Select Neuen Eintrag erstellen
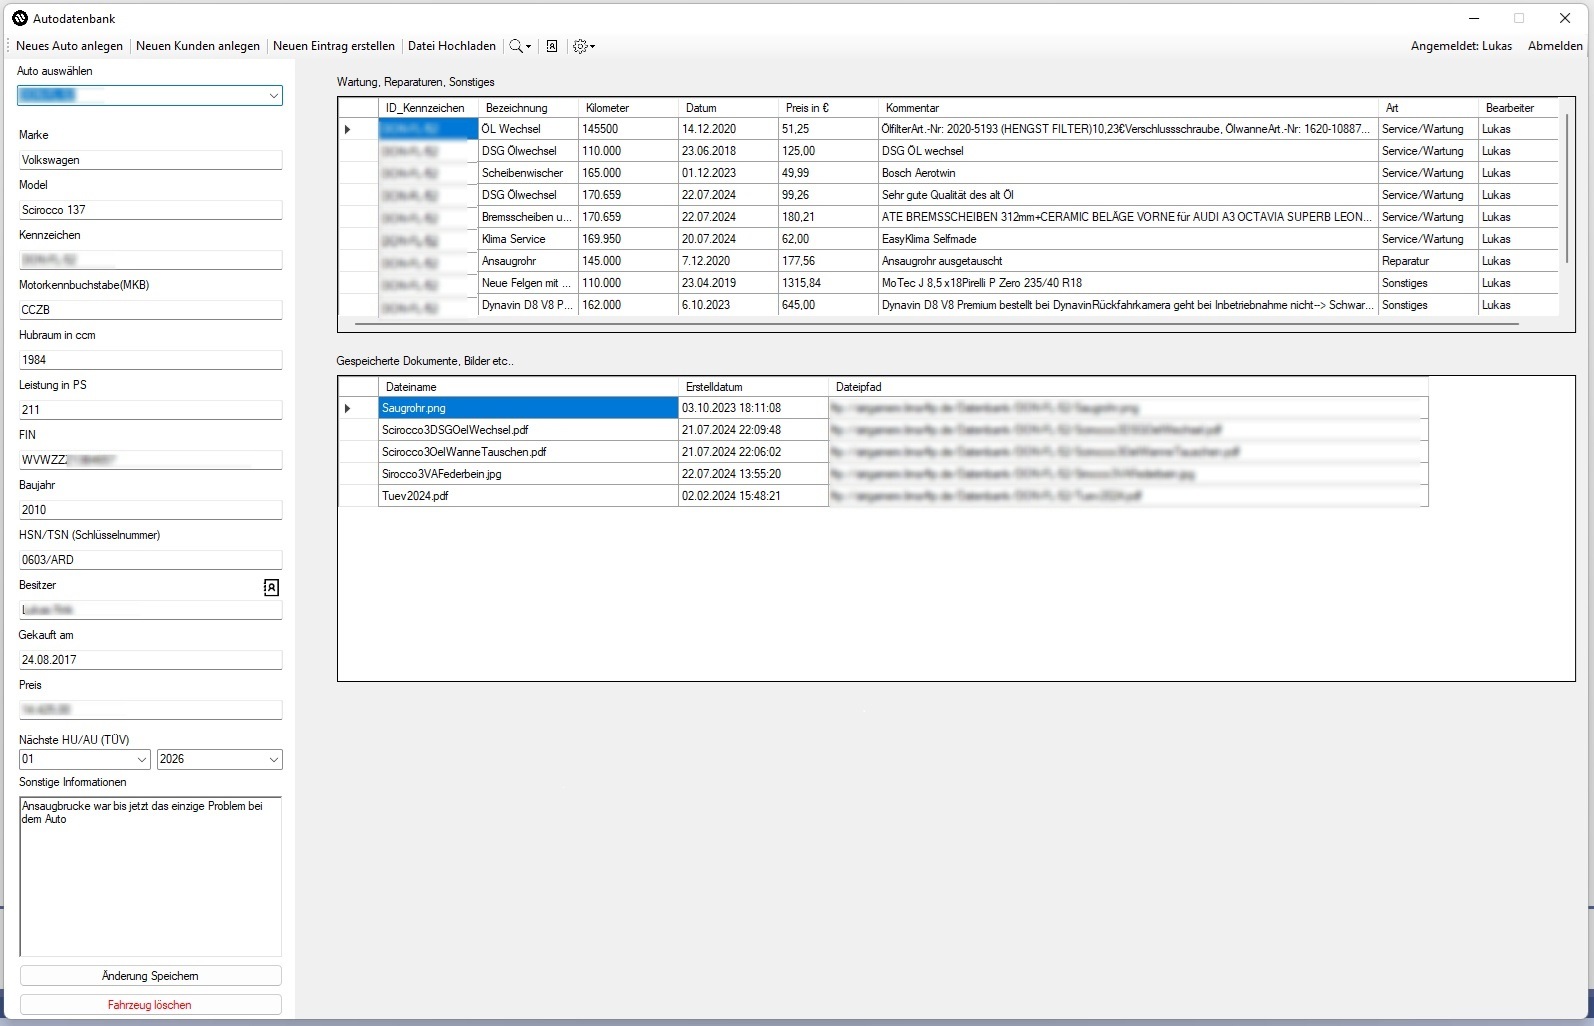 point(334,46)
